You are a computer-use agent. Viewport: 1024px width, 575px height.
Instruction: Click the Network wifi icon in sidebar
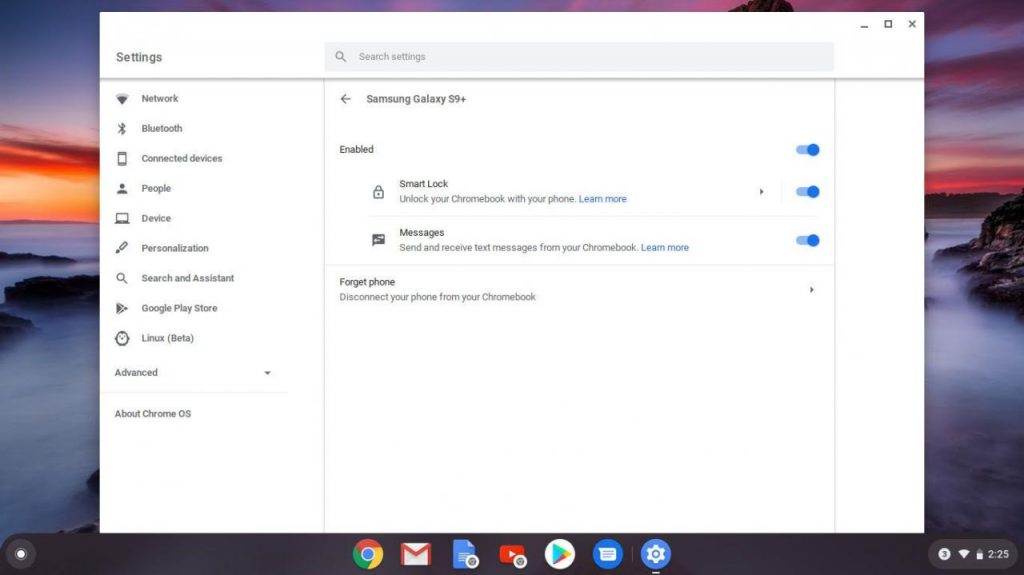(x=121, y=99)
